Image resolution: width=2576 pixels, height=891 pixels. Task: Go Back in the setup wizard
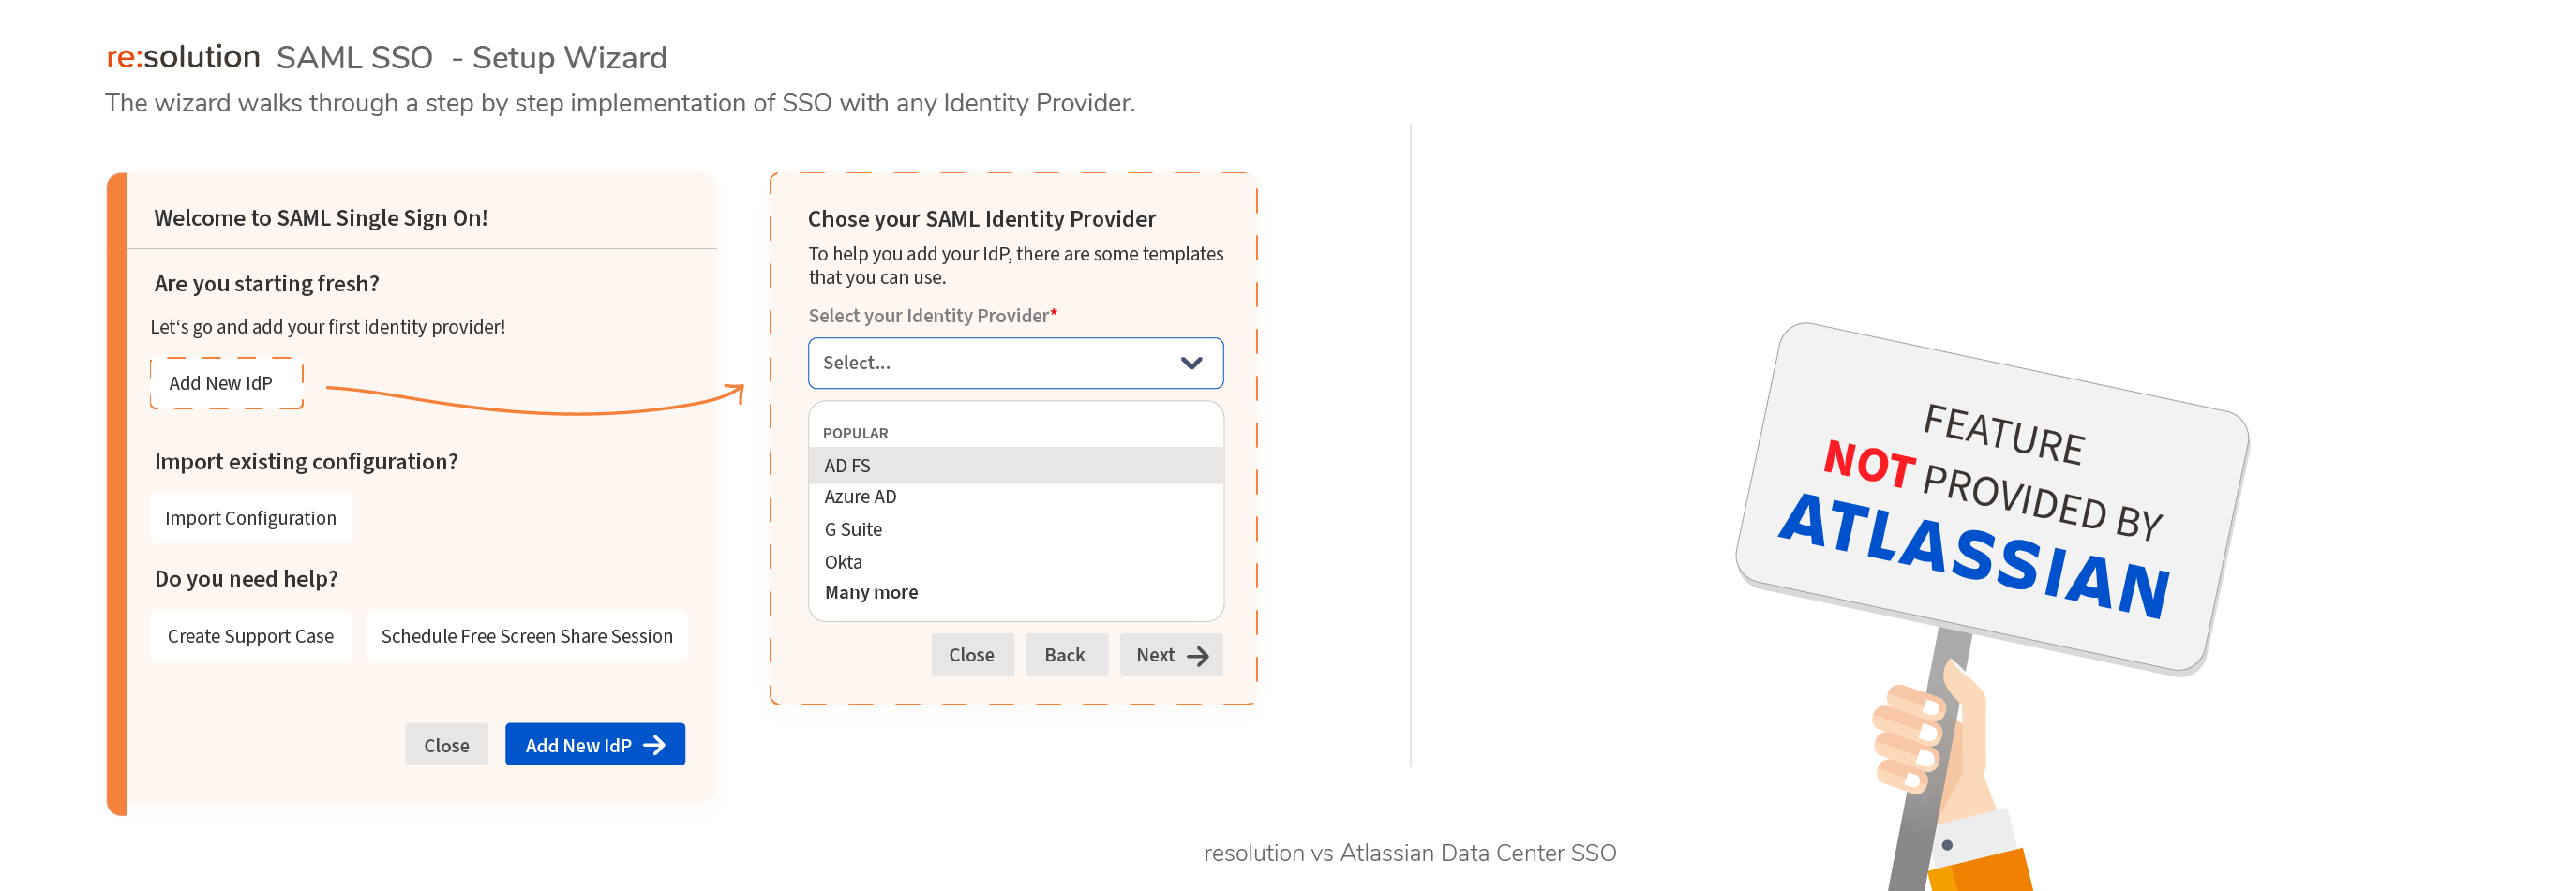[1066, 655]
